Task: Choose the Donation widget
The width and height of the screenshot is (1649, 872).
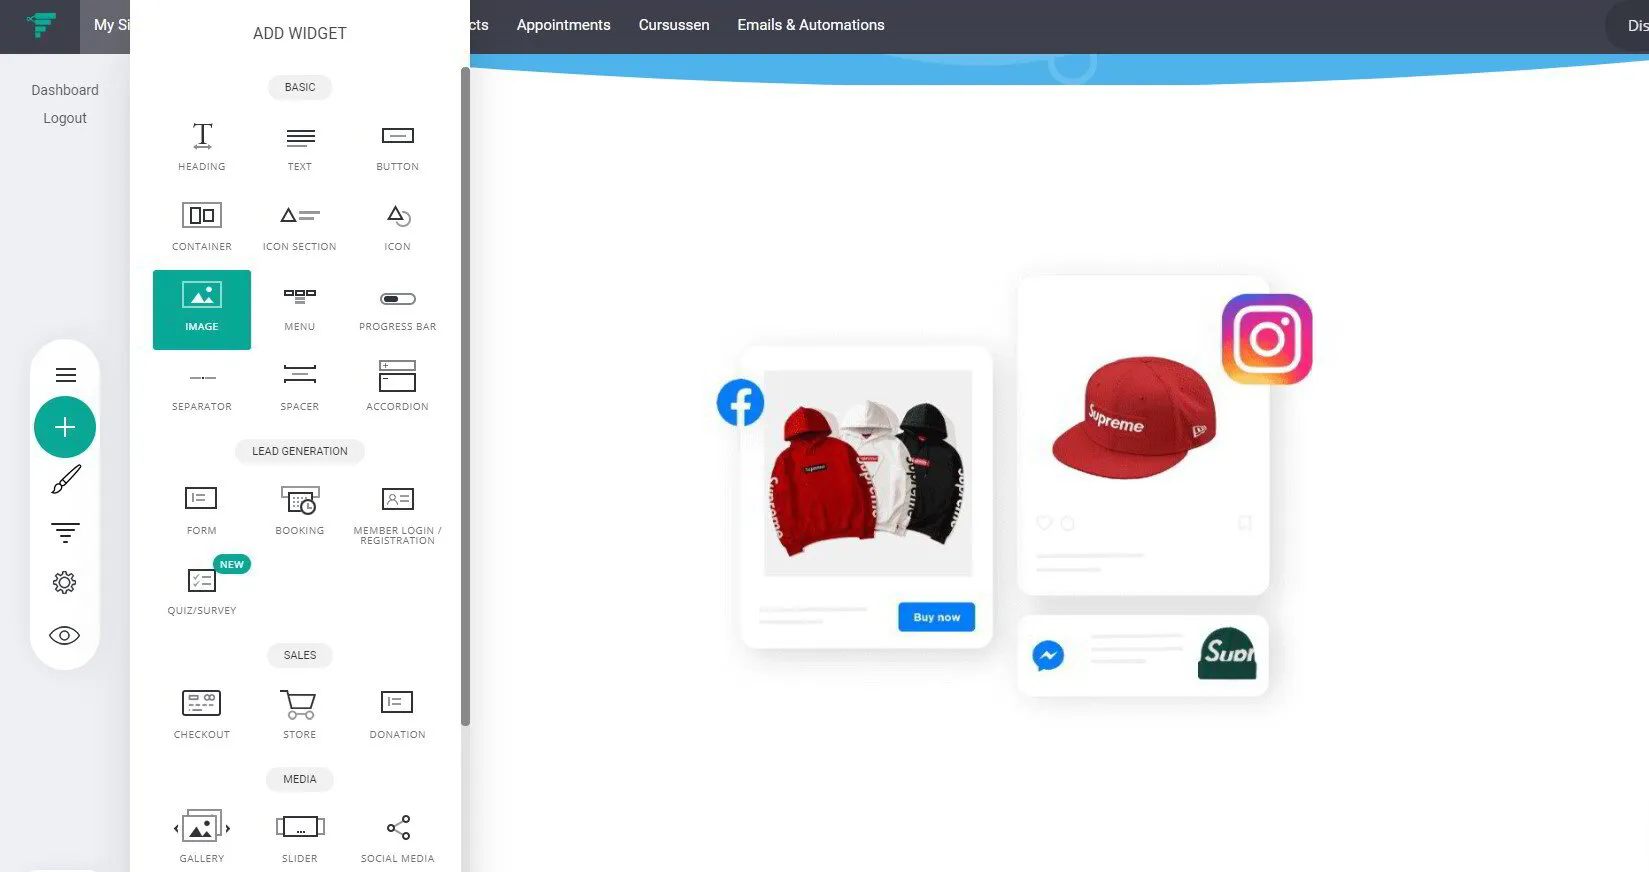Action: click(x=398, y=714)
